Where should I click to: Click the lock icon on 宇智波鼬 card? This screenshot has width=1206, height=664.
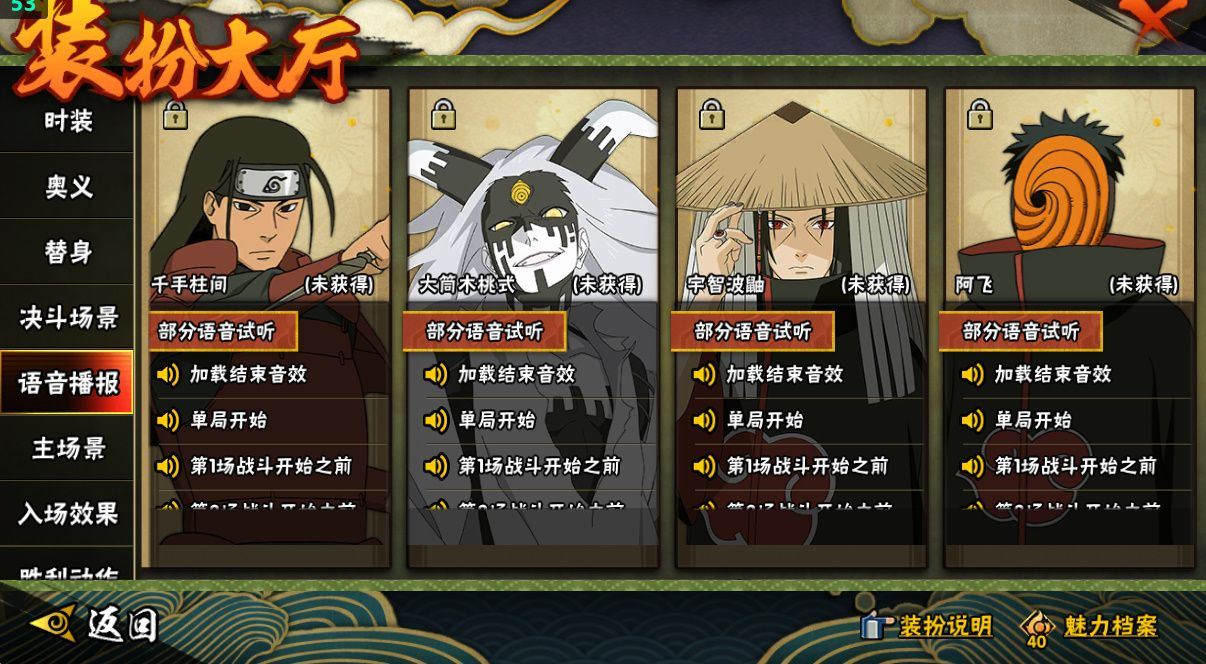click(711, 114)
